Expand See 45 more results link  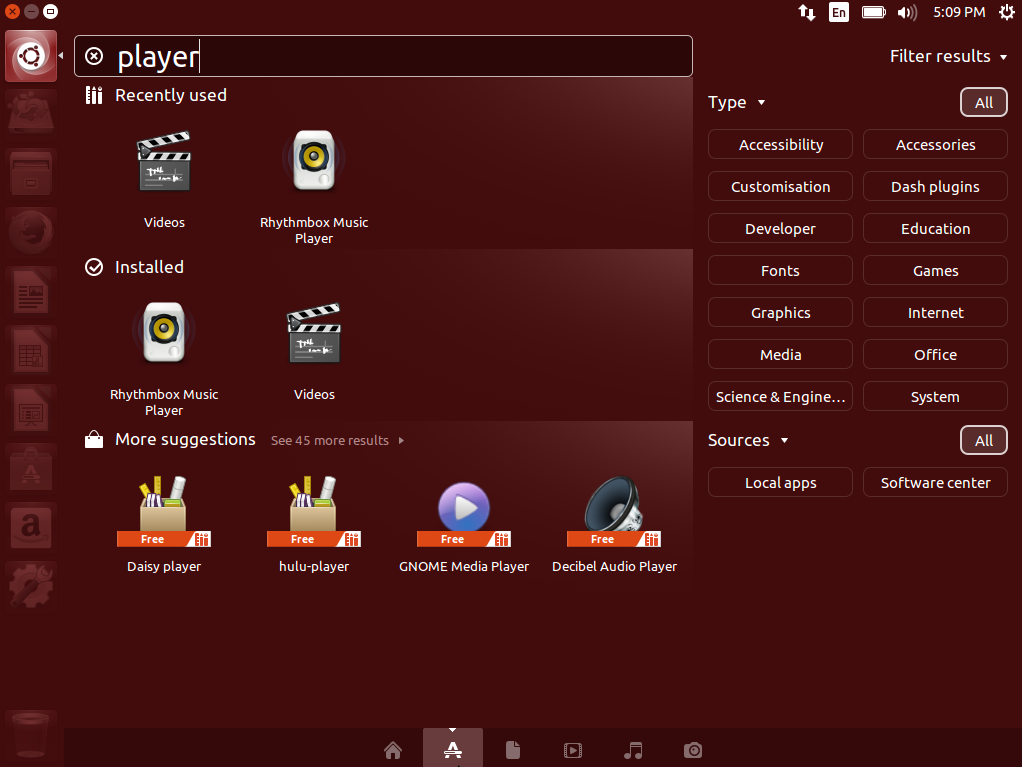point(337,440)
